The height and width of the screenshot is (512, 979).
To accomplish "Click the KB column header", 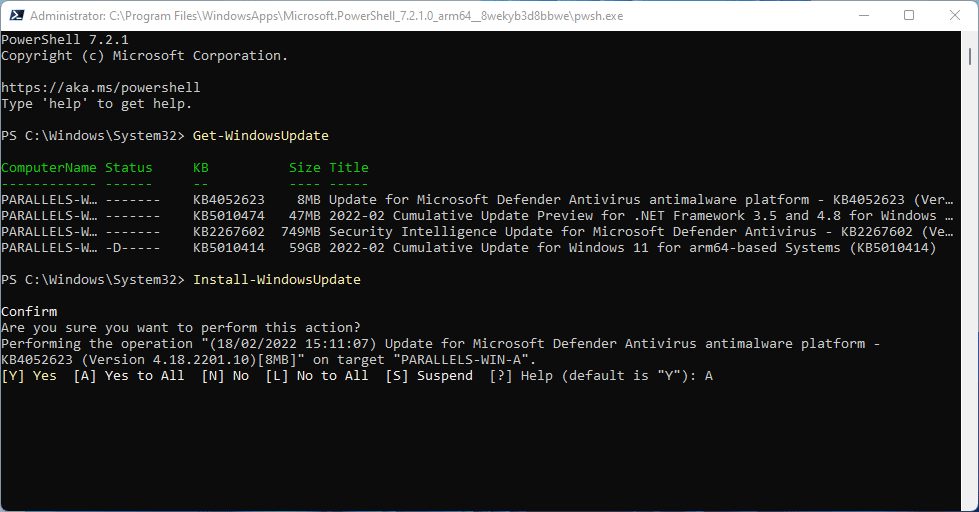I will pos(201,167).
